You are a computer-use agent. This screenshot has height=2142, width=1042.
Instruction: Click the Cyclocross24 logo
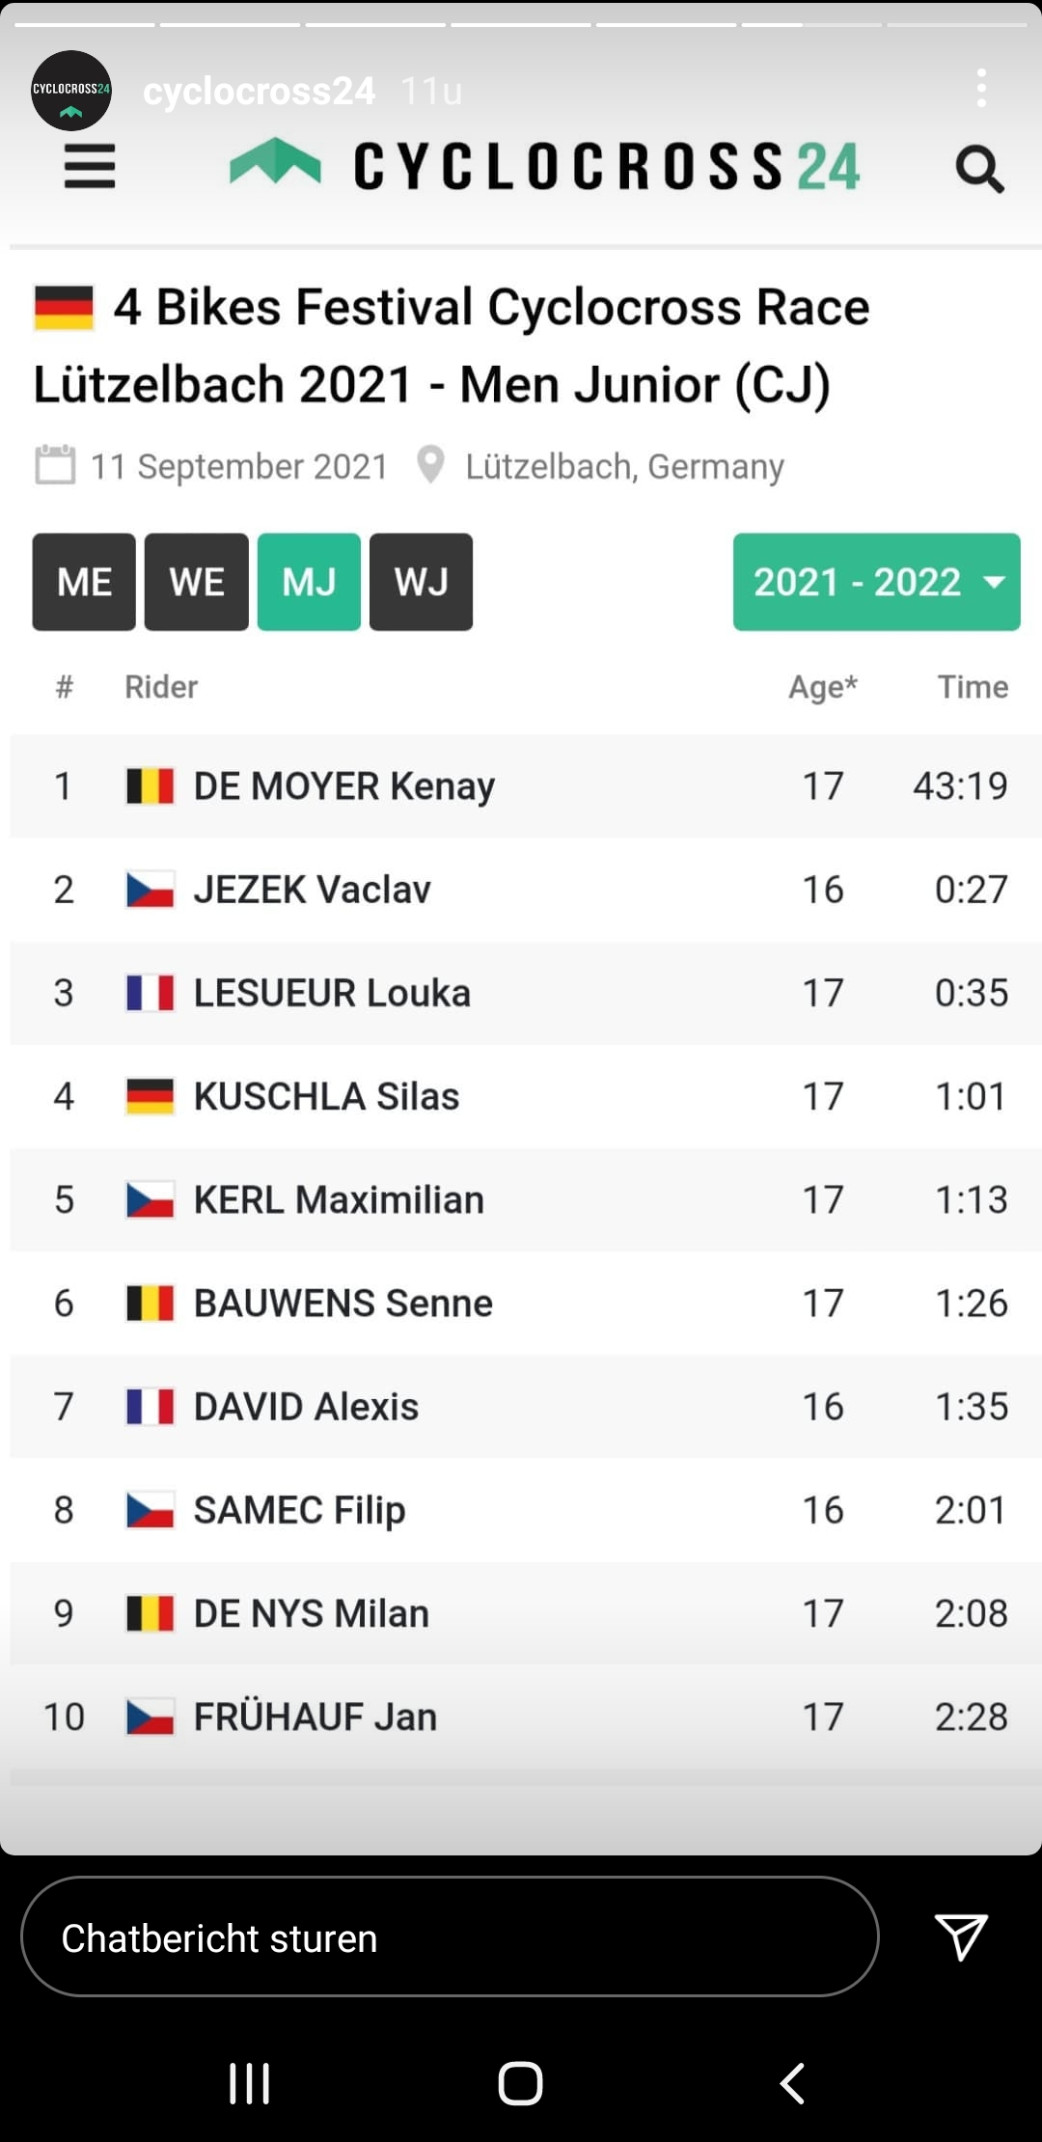pos(545,166)
